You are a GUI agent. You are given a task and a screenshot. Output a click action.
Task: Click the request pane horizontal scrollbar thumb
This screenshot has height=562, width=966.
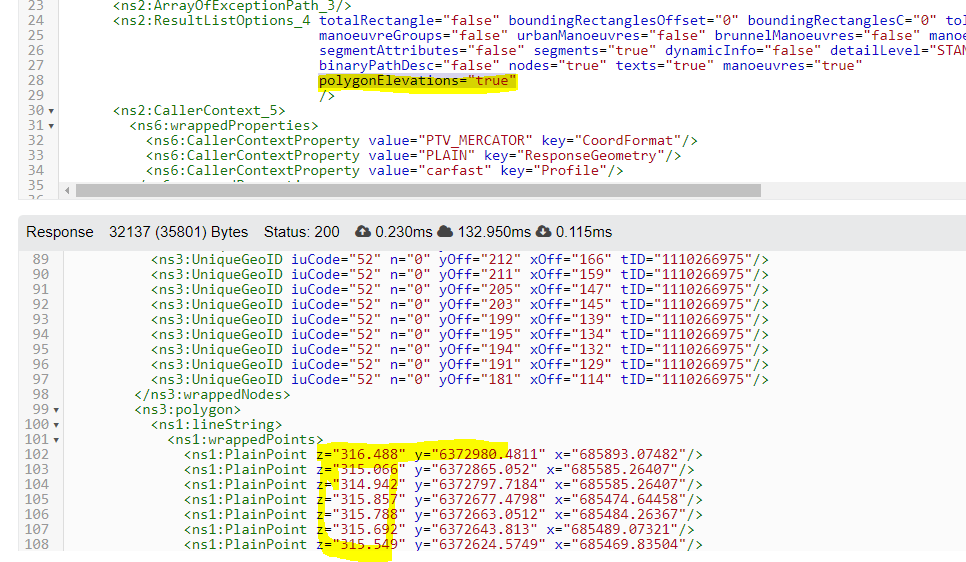coord(418,190)
